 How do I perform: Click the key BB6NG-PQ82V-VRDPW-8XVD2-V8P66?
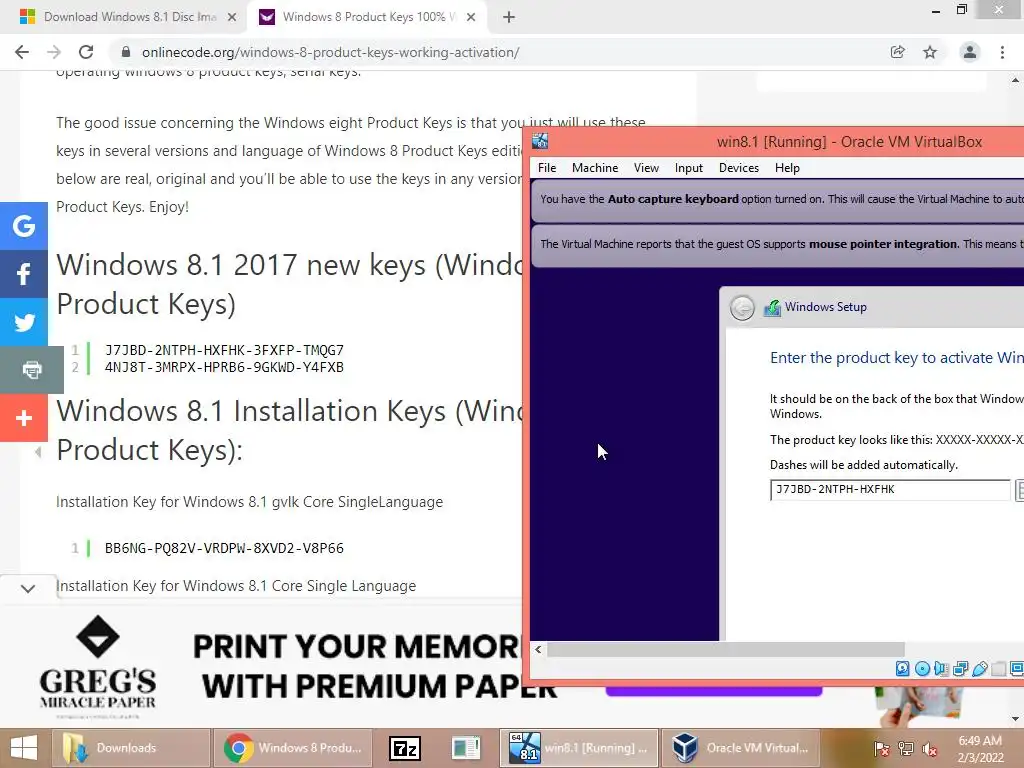224,548
